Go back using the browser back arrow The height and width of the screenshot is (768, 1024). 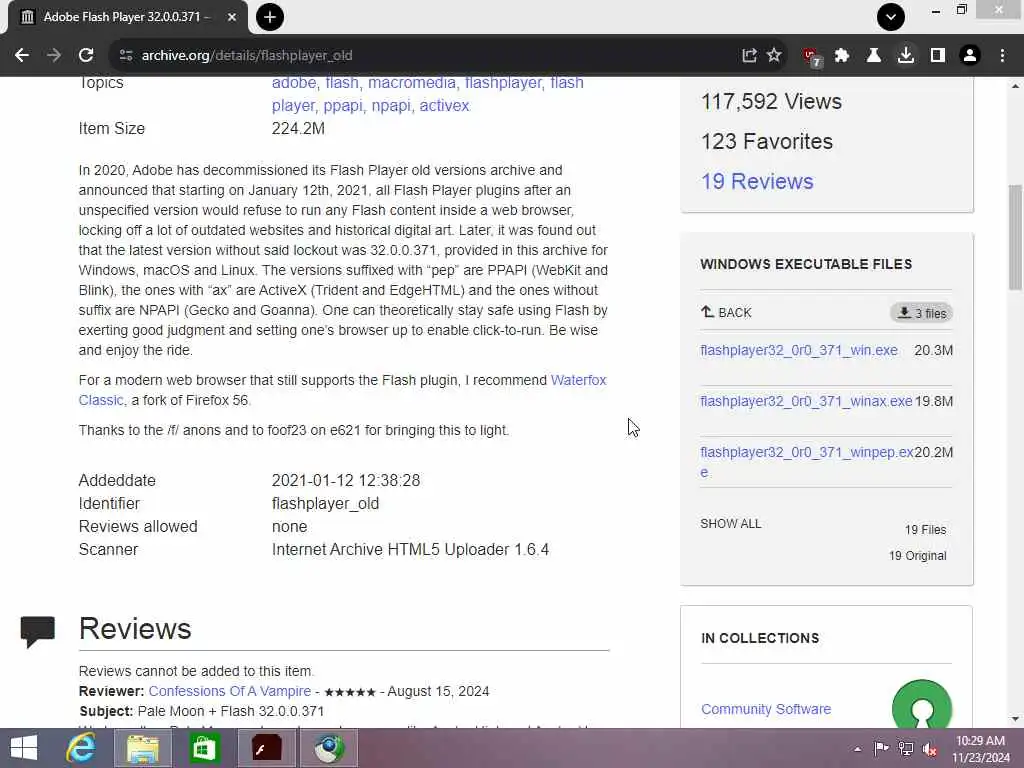pos(22,56)
